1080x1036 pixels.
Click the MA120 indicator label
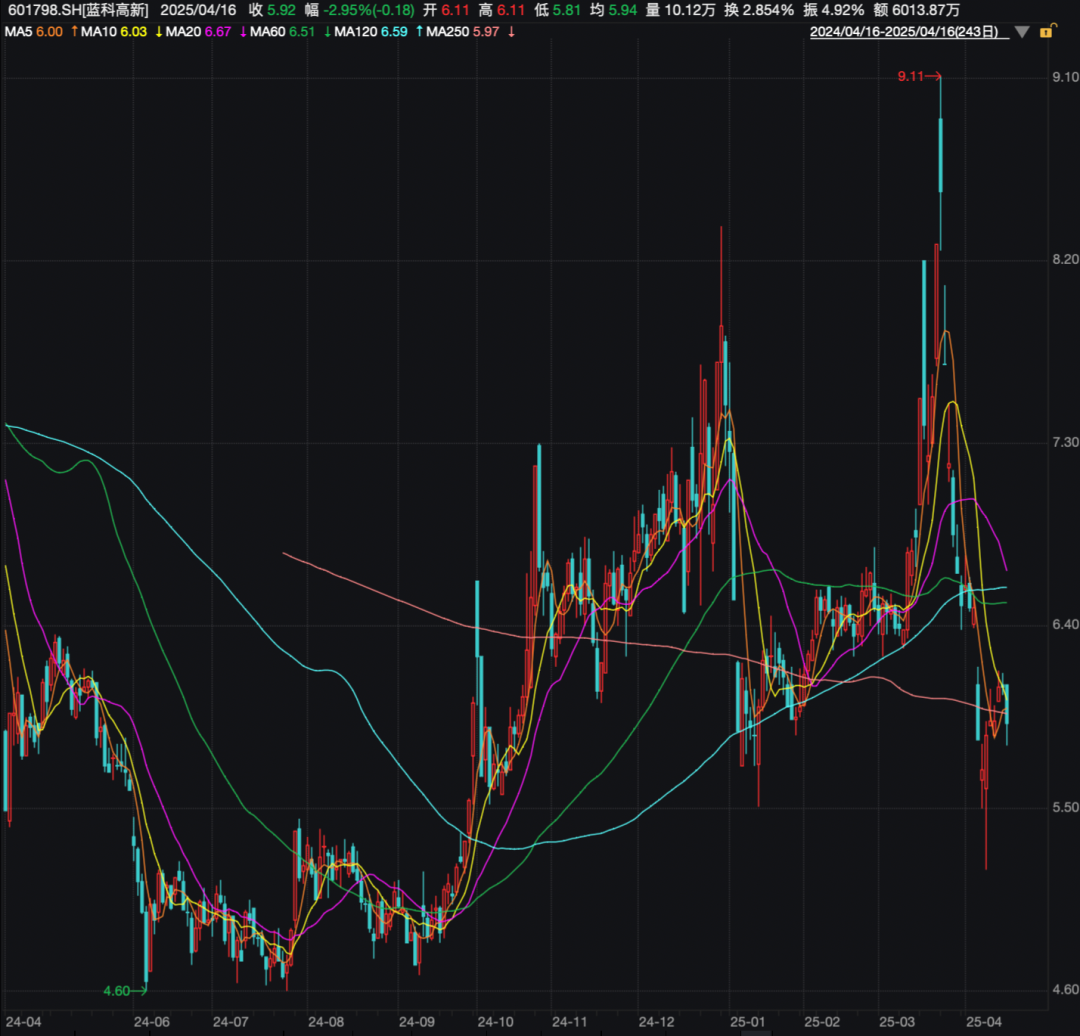(358, 32)
